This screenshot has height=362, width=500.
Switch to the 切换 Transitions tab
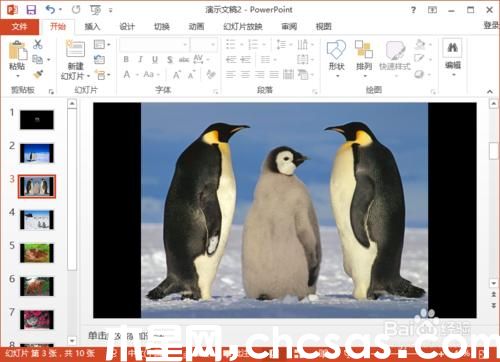pos(162,27)
